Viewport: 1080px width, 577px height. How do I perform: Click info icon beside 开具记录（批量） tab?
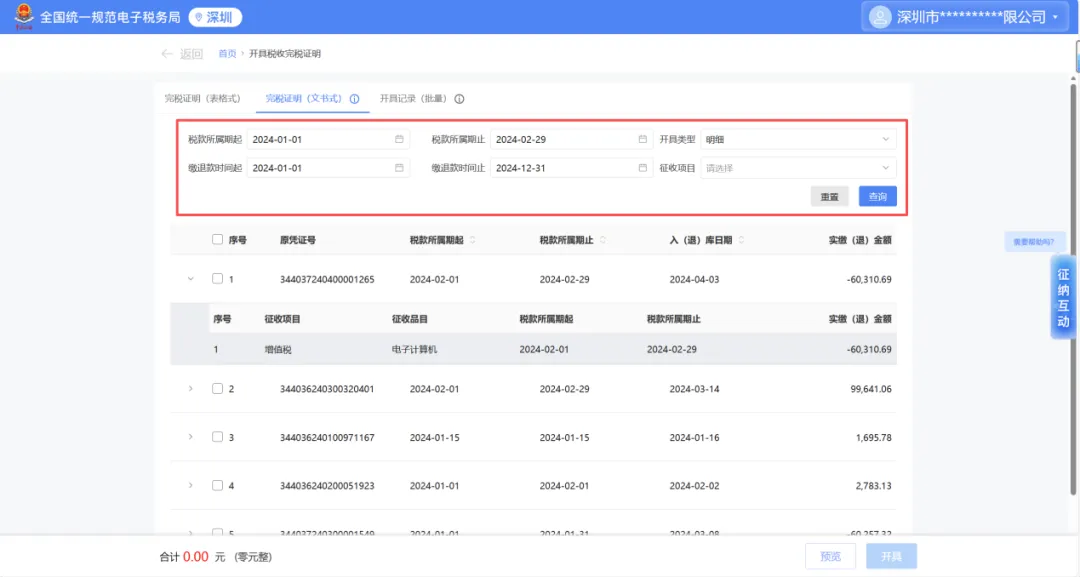(x=459, y=98)
